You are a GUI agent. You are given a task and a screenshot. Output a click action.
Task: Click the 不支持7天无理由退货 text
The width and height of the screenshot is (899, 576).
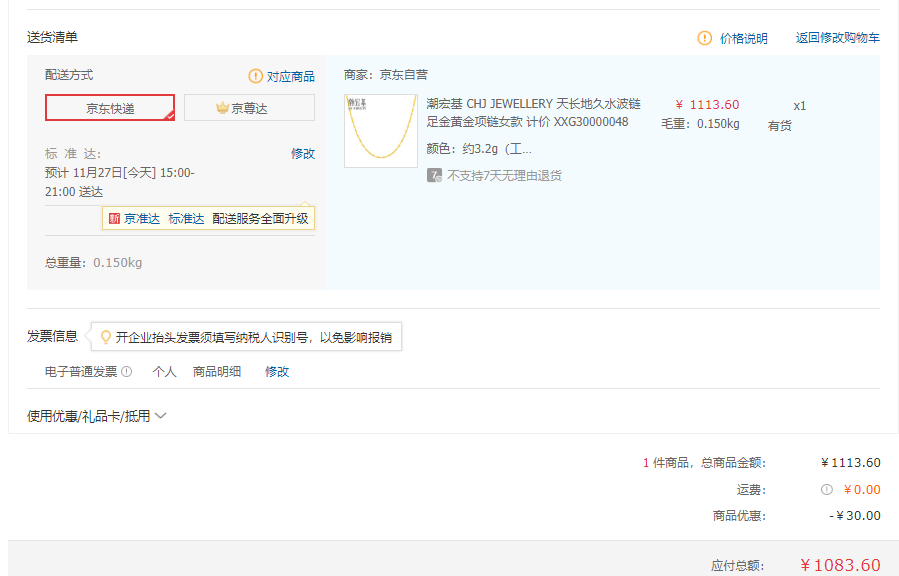pyautogui.click(x=504, y=175)
